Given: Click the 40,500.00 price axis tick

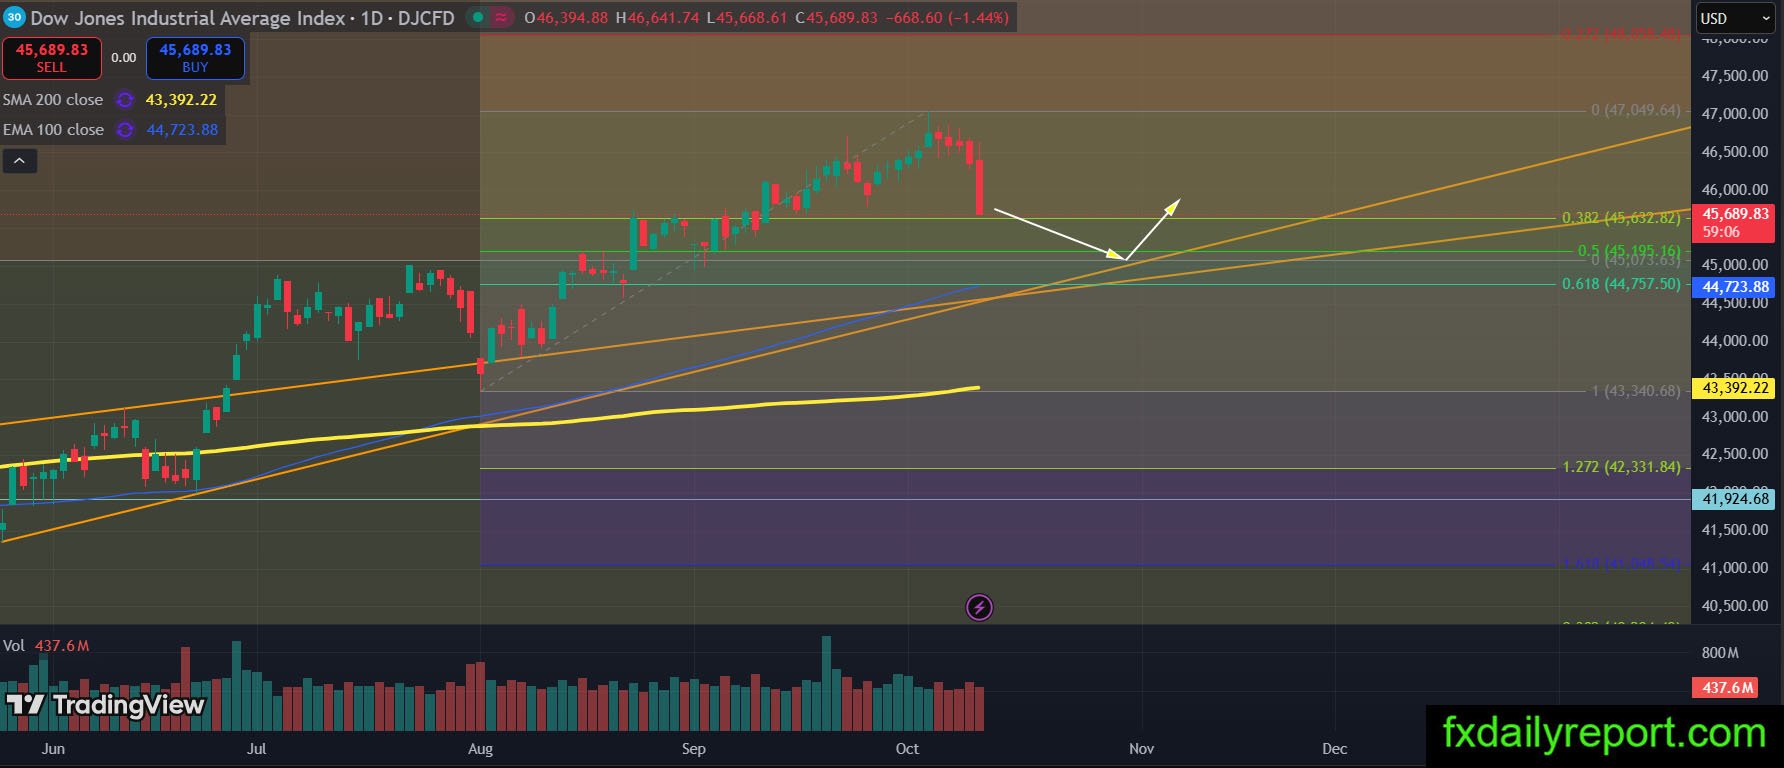Looking at the screenshot, I should (x=1735, y=606).
